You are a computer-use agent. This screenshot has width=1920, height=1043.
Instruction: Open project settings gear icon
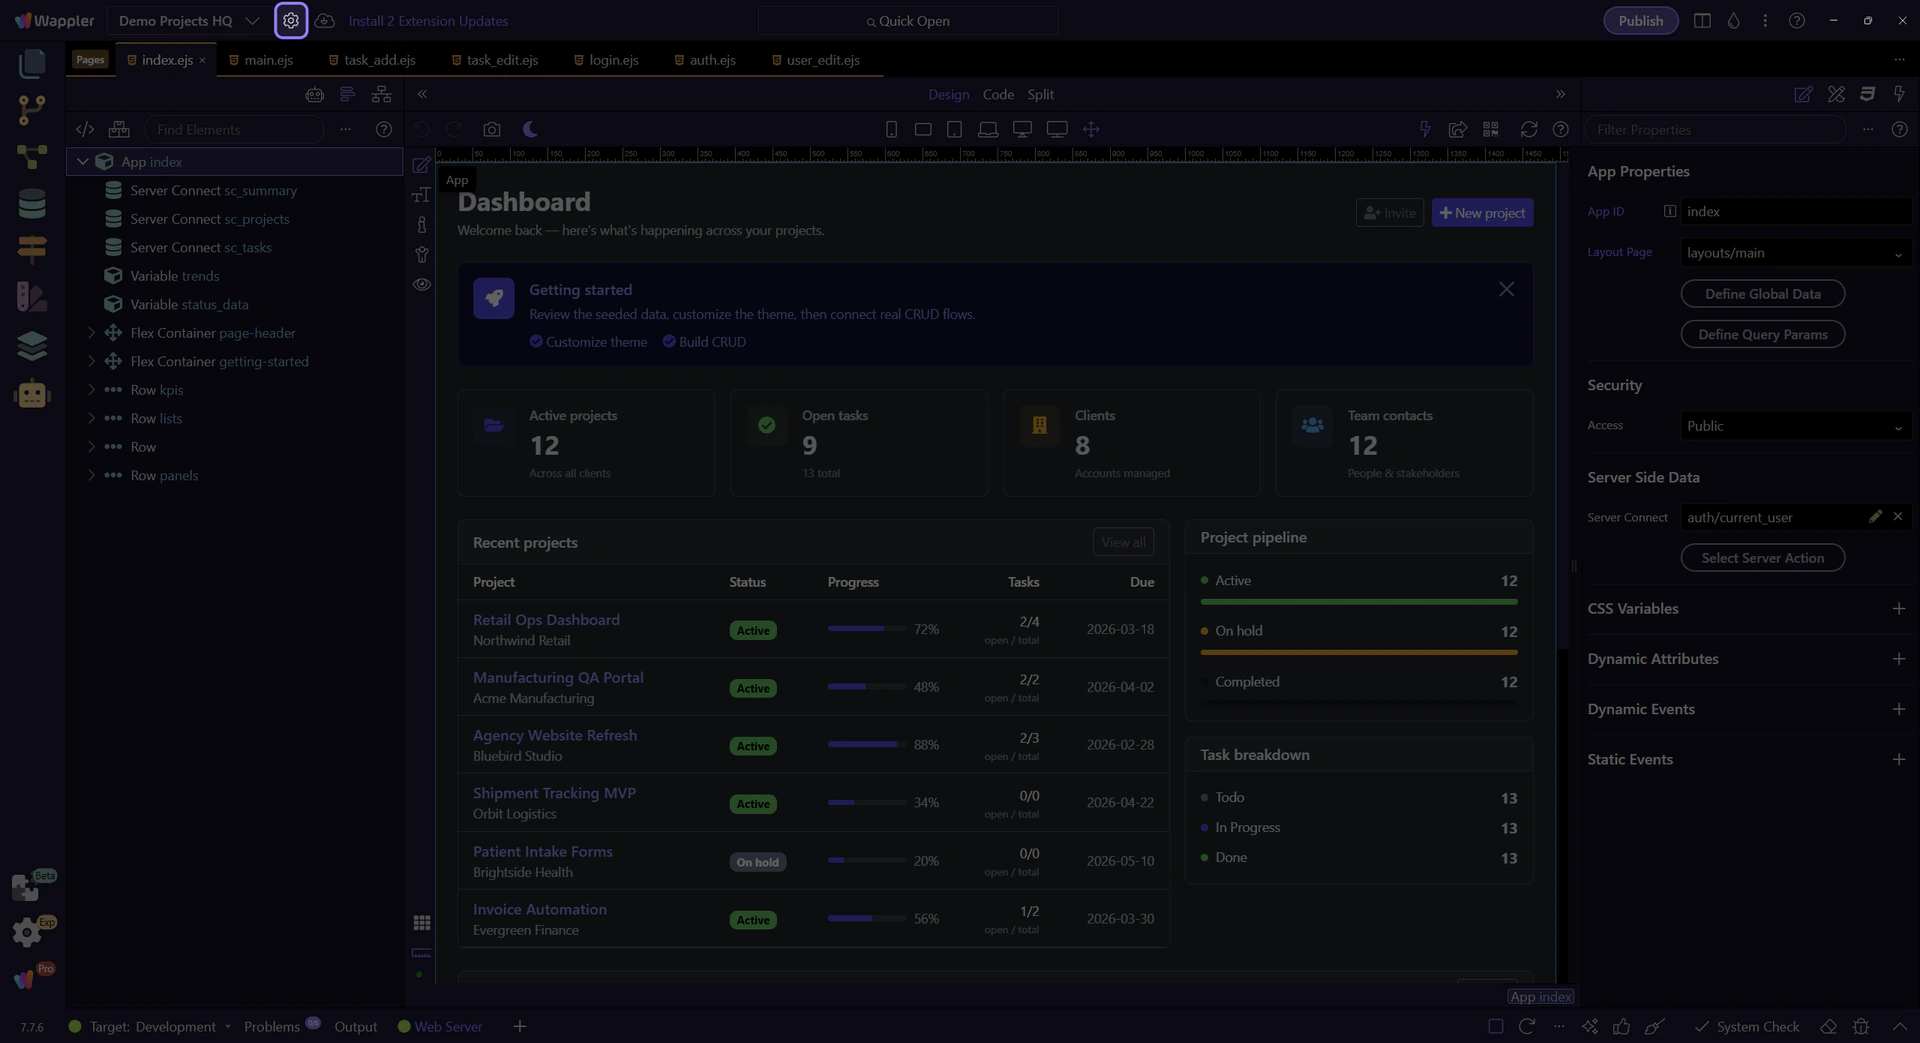tap(291, 21)
